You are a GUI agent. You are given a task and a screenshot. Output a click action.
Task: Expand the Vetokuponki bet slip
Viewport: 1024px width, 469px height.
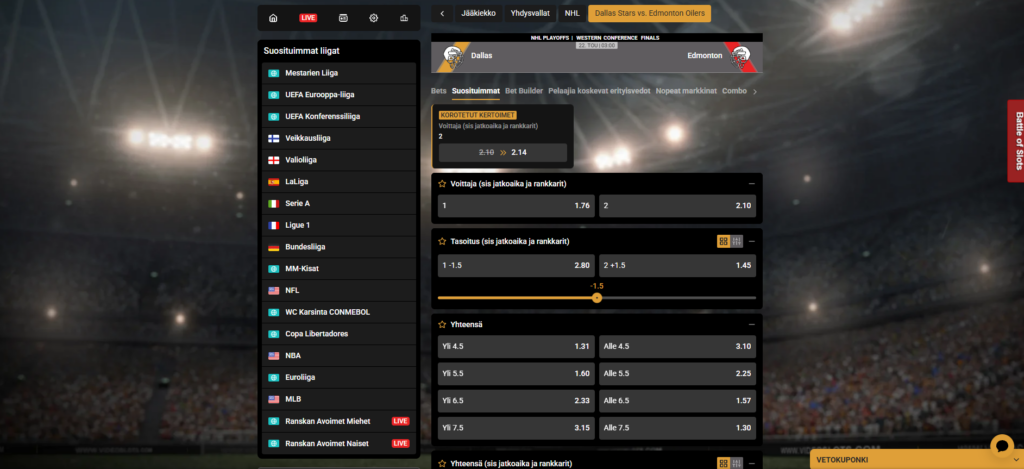coord(917,460)
